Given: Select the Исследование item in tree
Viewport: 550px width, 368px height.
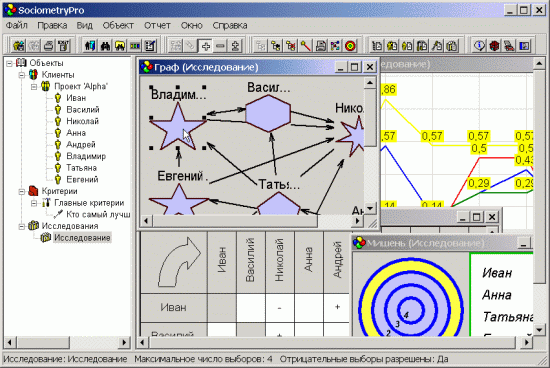Looking at the screenshot, I should 82,238.
